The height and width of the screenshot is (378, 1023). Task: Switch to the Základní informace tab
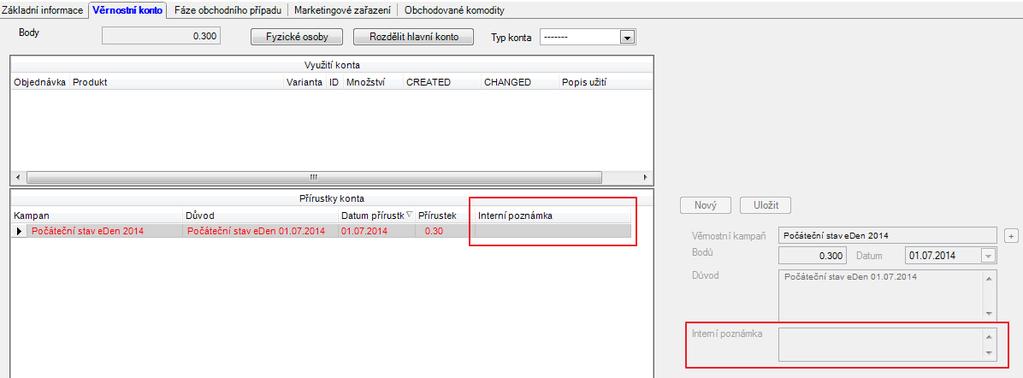click(x=43, y=10)
